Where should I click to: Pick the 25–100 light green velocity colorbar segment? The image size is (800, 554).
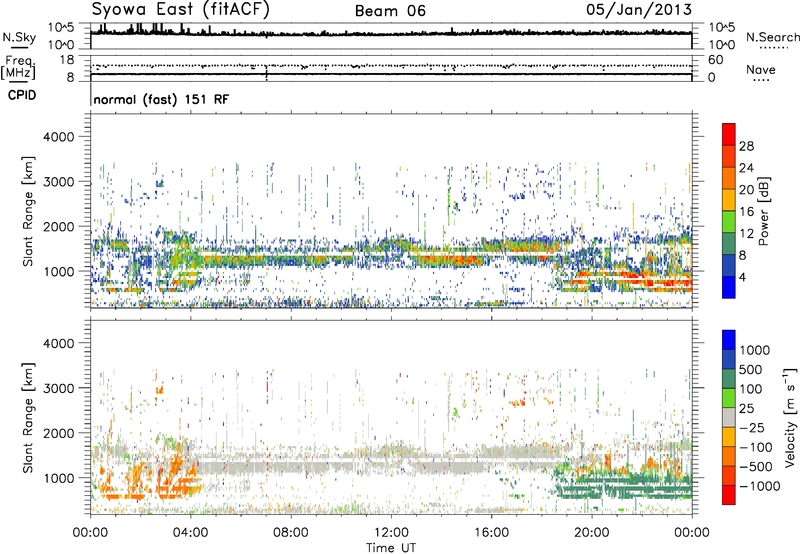(729, 398)
